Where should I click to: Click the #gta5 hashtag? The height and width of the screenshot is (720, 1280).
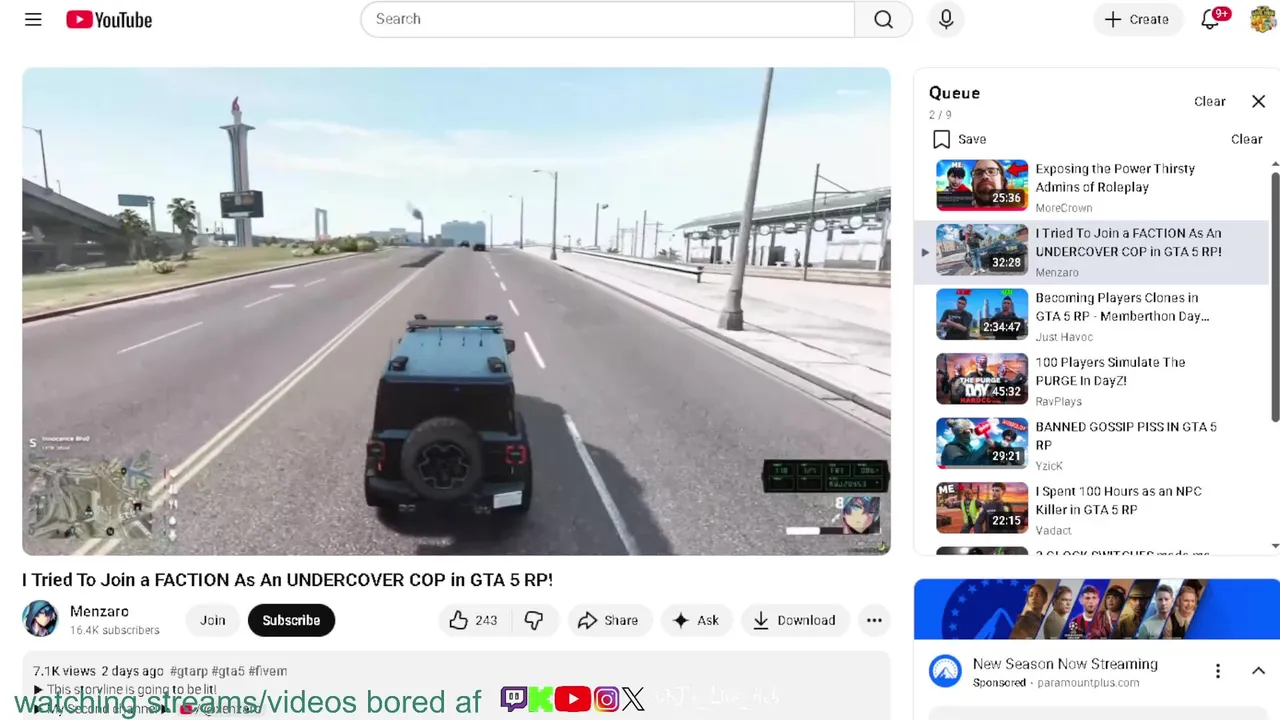[228, 671]
